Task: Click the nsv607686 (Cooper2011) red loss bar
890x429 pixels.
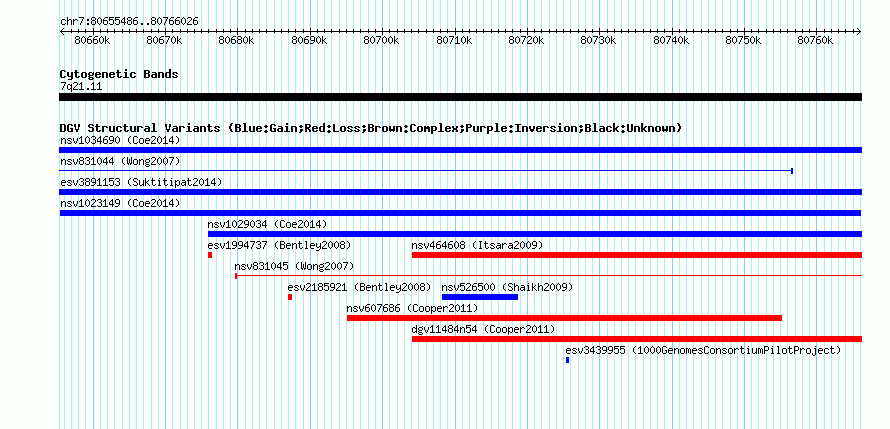Action: click(x=564, y=318)
